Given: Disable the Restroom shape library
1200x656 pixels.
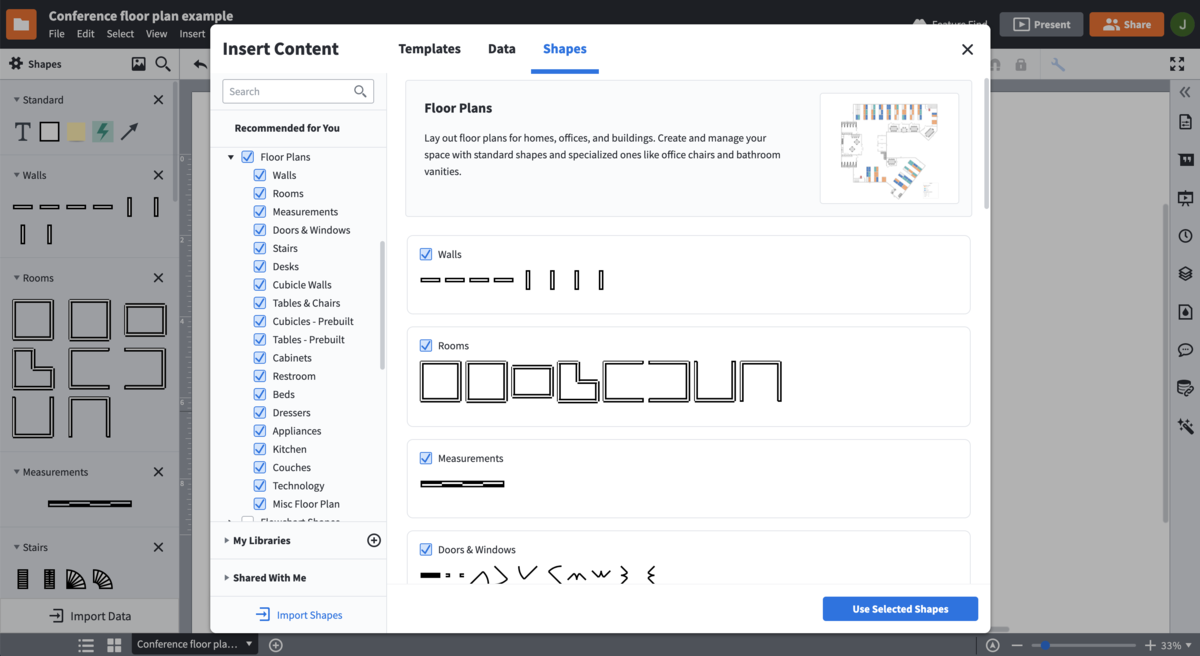Looking at the screenshot, I should (x=259, y=375).
